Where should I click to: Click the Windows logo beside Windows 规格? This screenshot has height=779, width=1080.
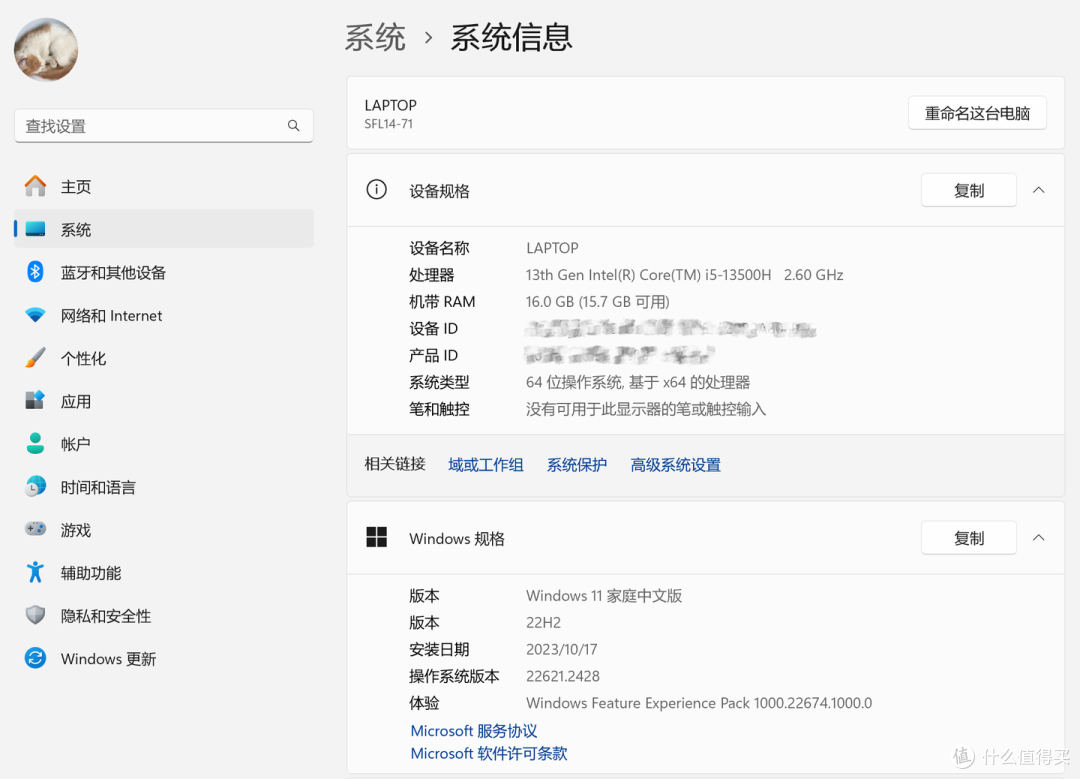click(x=376, y=537)
